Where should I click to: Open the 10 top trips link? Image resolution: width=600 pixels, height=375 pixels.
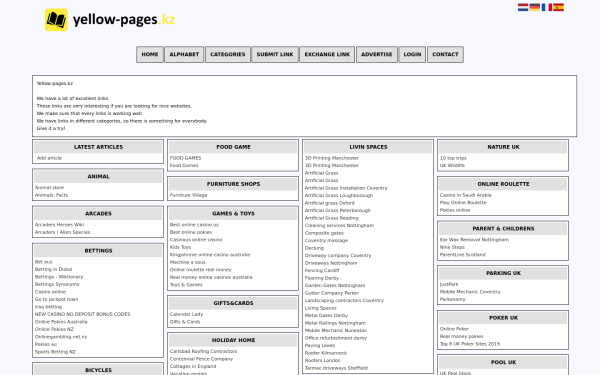[x=453, y=158]
